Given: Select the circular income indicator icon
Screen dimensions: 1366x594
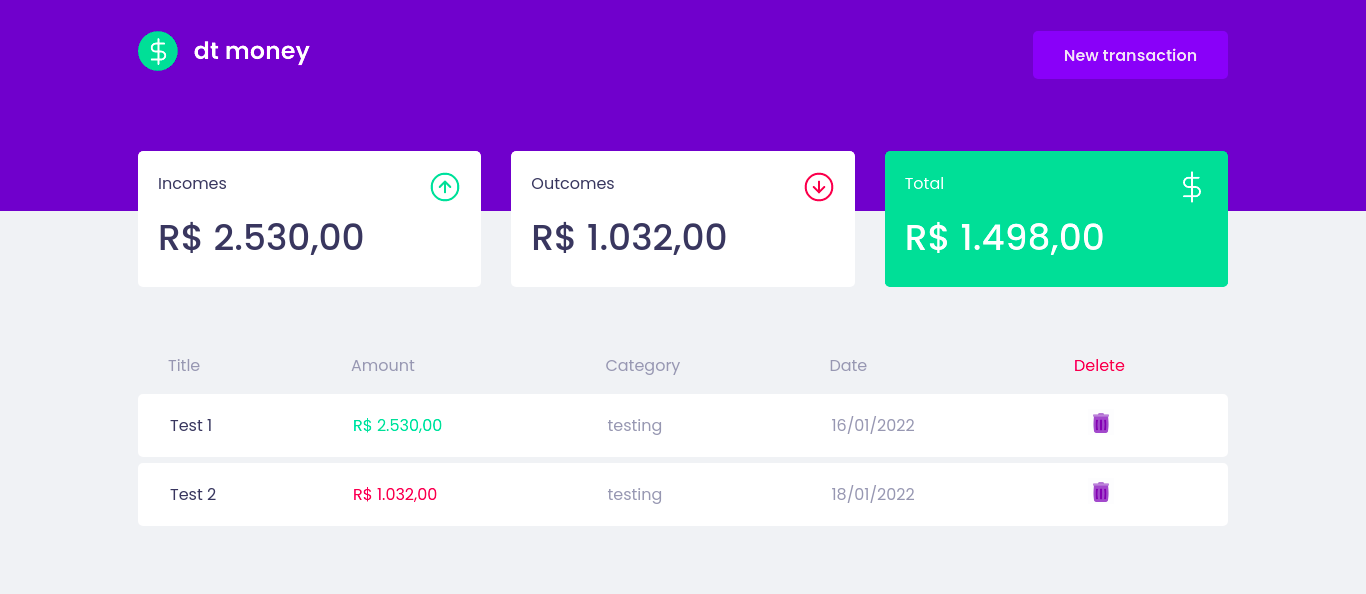Looking at the screenshot, I should click(x=445, y=187).
